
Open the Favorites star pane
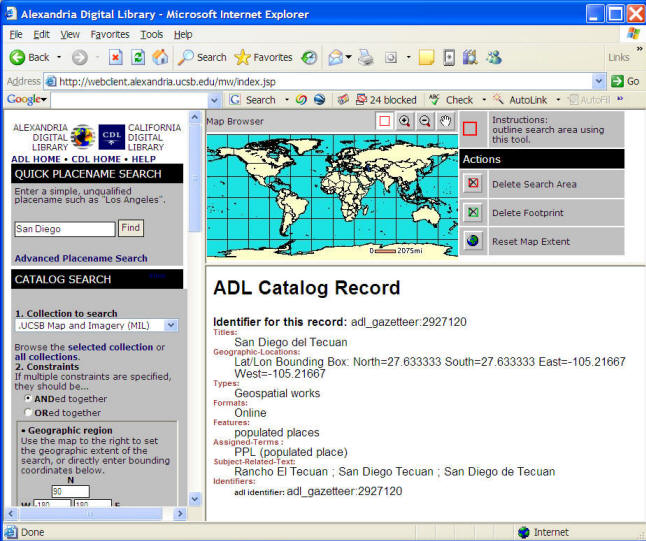point(264,57)
